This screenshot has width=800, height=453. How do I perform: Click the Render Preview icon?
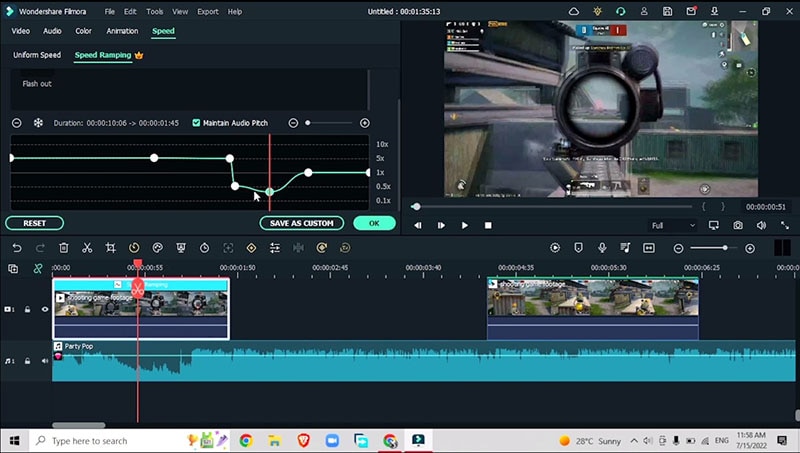click(x=555, y=248)
